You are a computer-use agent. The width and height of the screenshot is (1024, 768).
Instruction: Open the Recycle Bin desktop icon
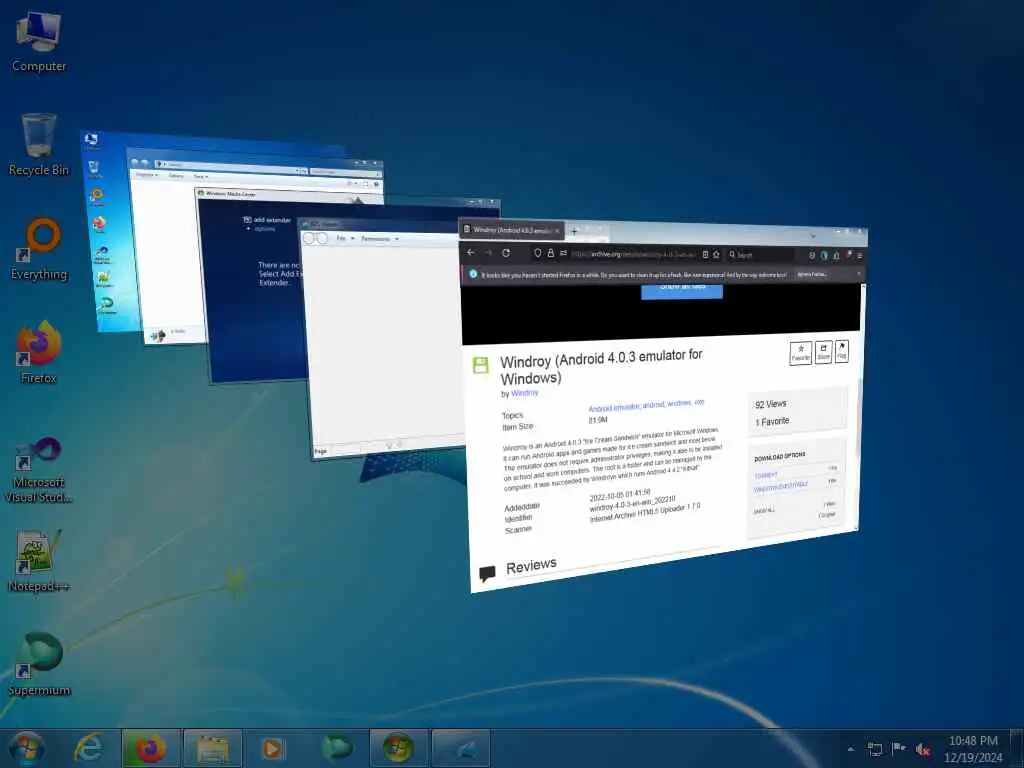point(39,145)
